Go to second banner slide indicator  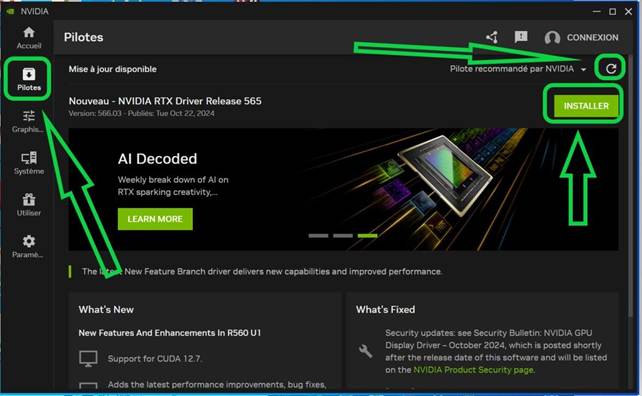pyautogui.click(x=343, y=235)
